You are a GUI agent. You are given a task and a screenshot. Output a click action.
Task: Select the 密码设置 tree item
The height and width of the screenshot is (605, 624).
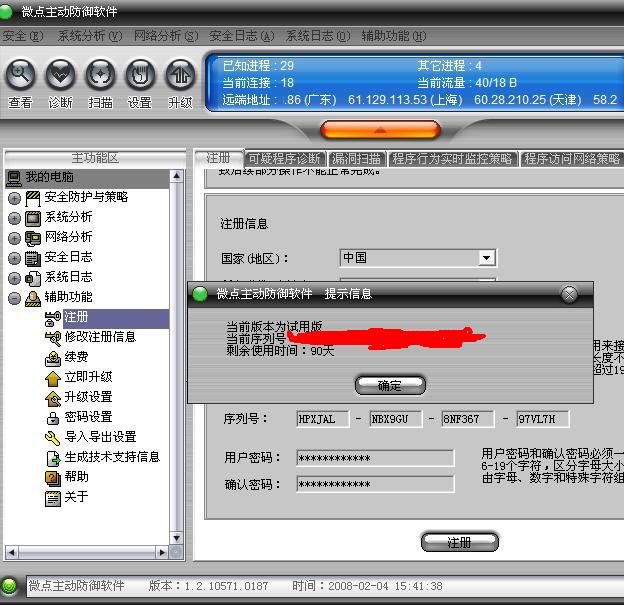88,418
